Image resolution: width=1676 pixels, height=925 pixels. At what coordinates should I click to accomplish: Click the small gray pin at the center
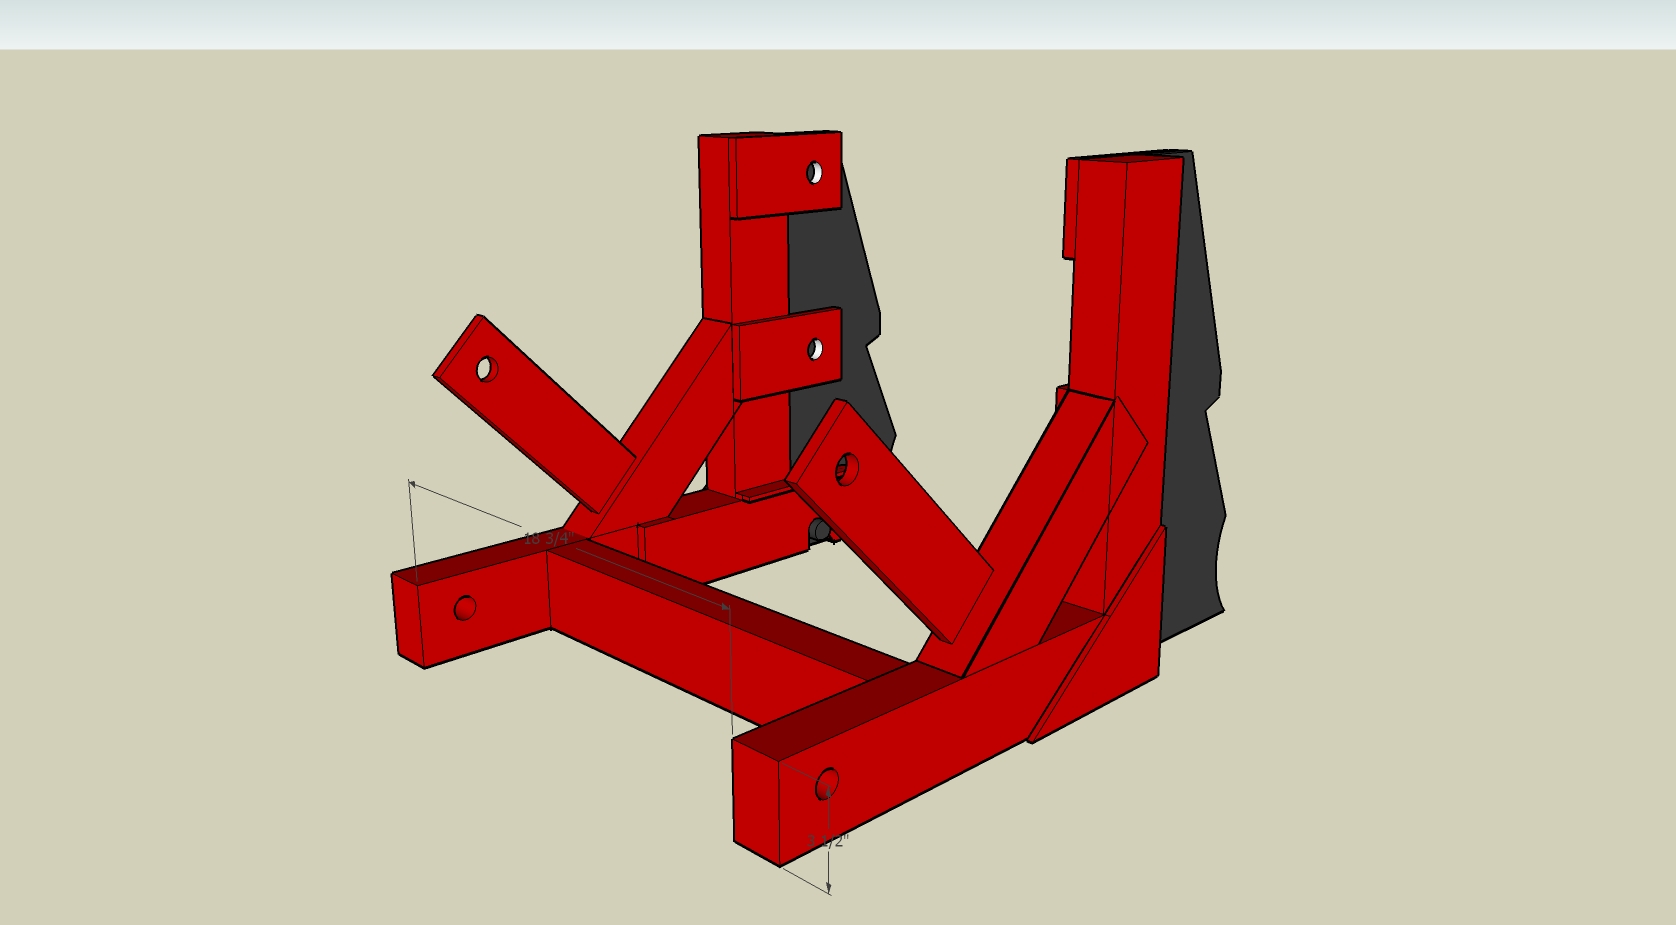[x=820, y=530]
